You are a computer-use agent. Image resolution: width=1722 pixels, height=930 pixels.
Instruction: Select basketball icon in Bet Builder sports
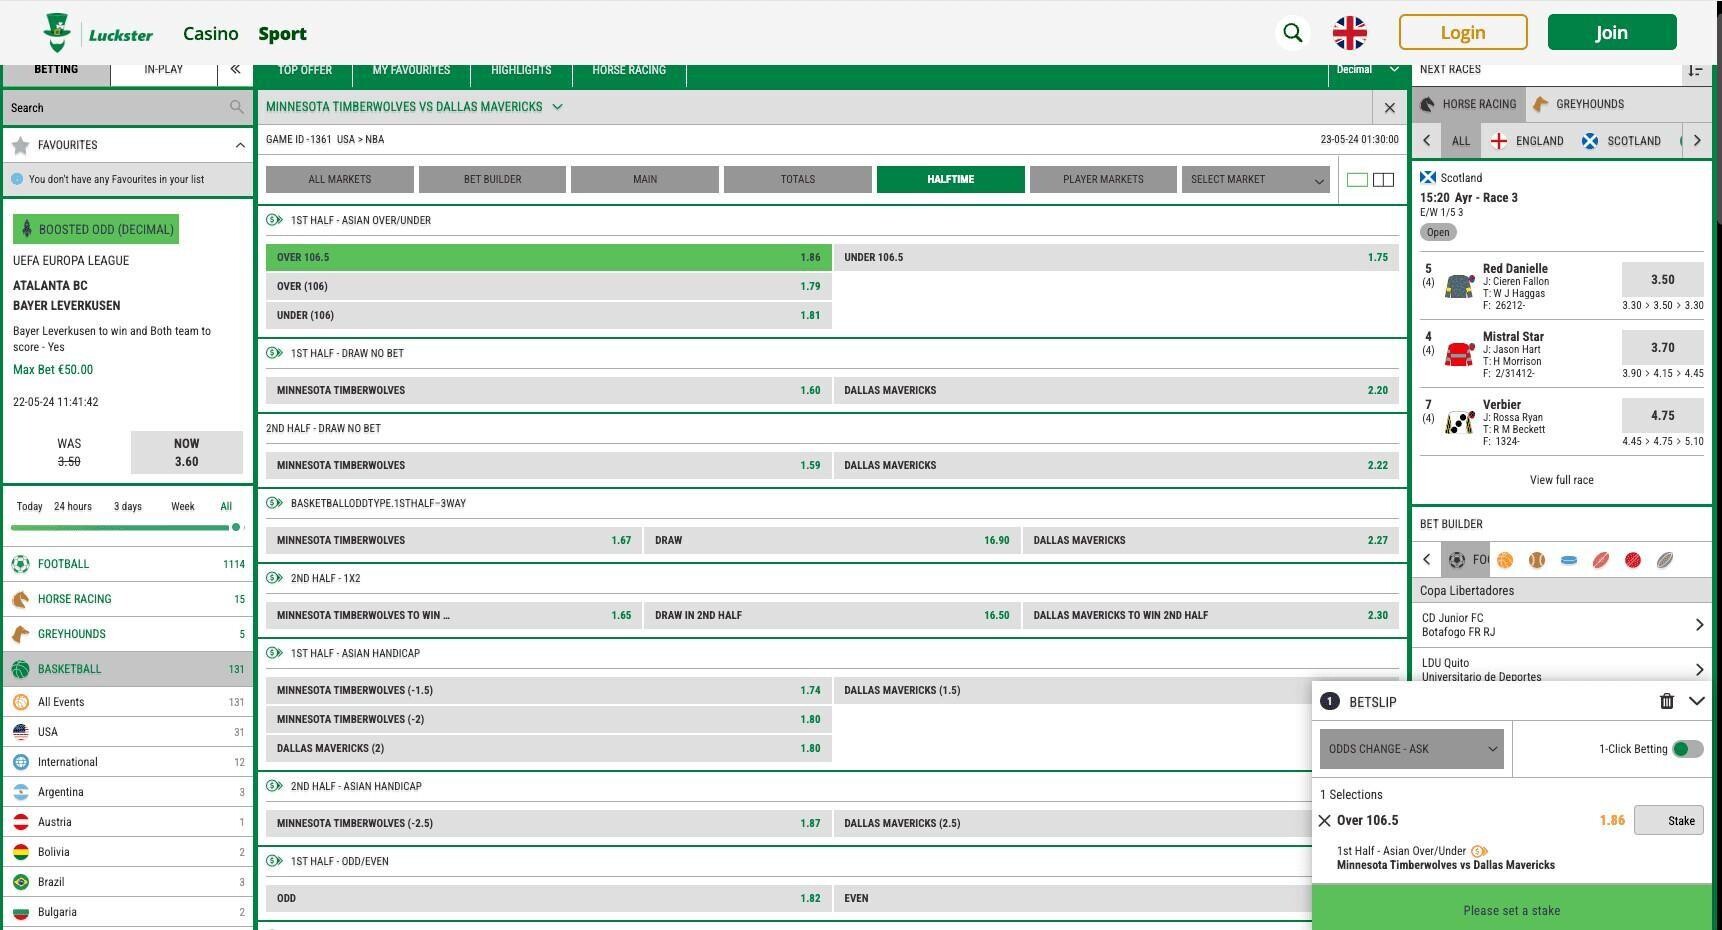1505,560
